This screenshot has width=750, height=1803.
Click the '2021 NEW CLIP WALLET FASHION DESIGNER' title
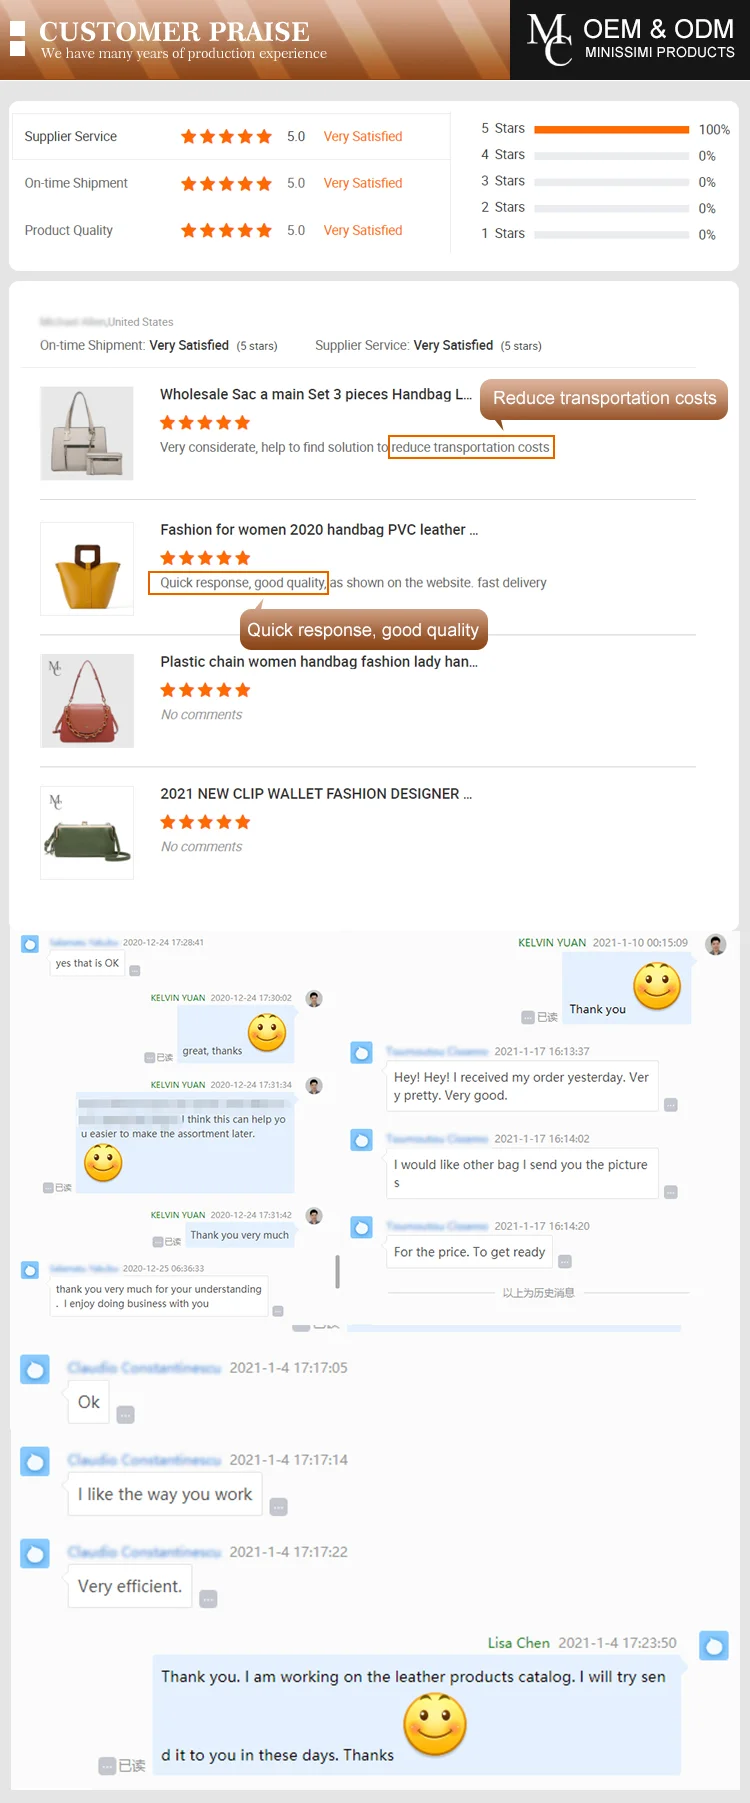[316, 793]
